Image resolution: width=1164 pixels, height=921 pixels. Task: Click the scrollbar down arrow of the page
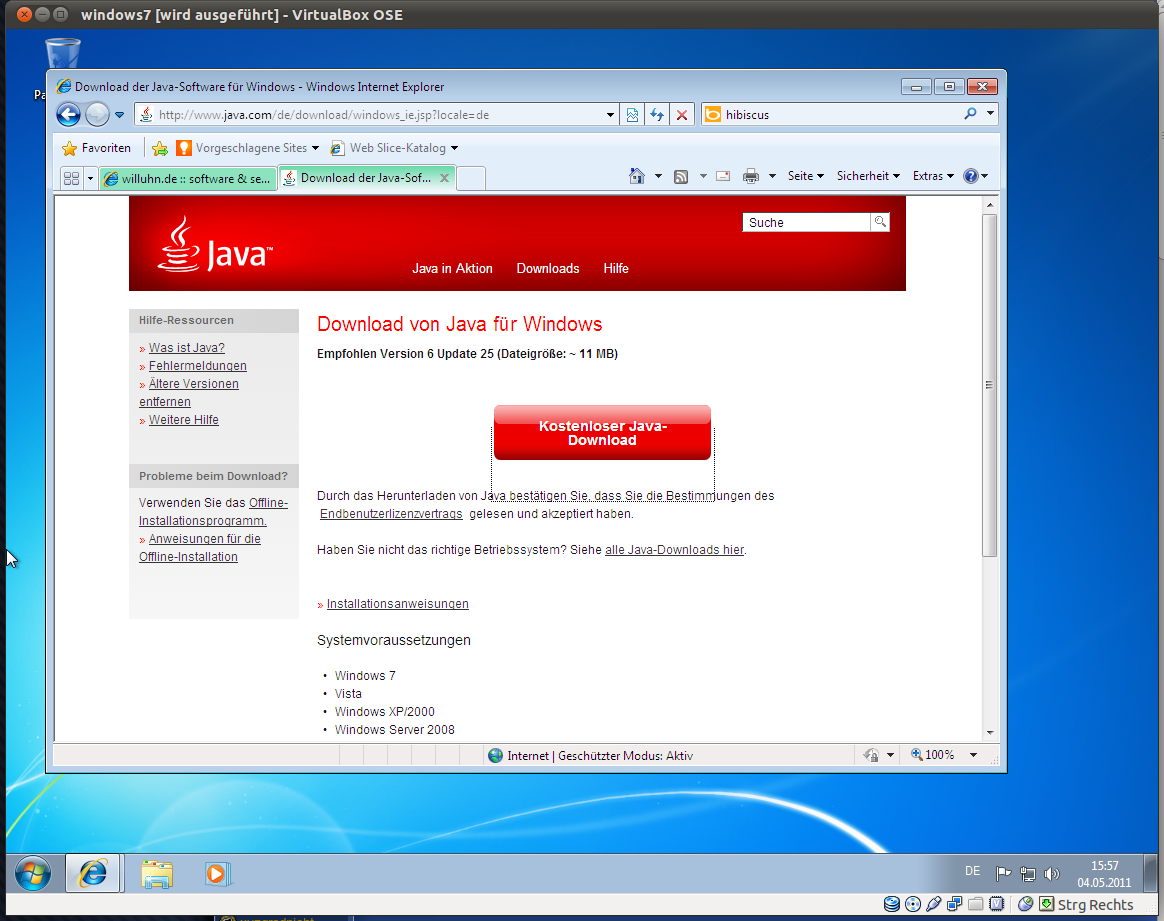pyautogui.click(x=990, y=732)
